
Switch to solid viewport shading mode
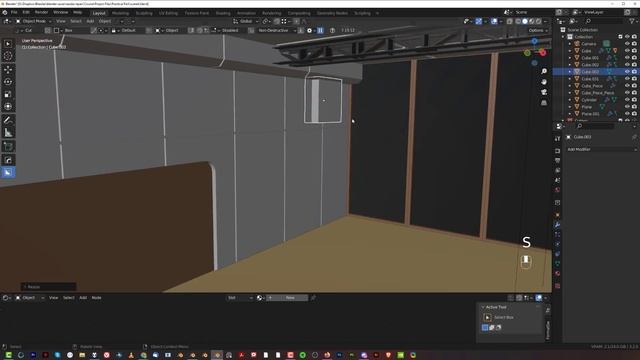tap(525, 21)
